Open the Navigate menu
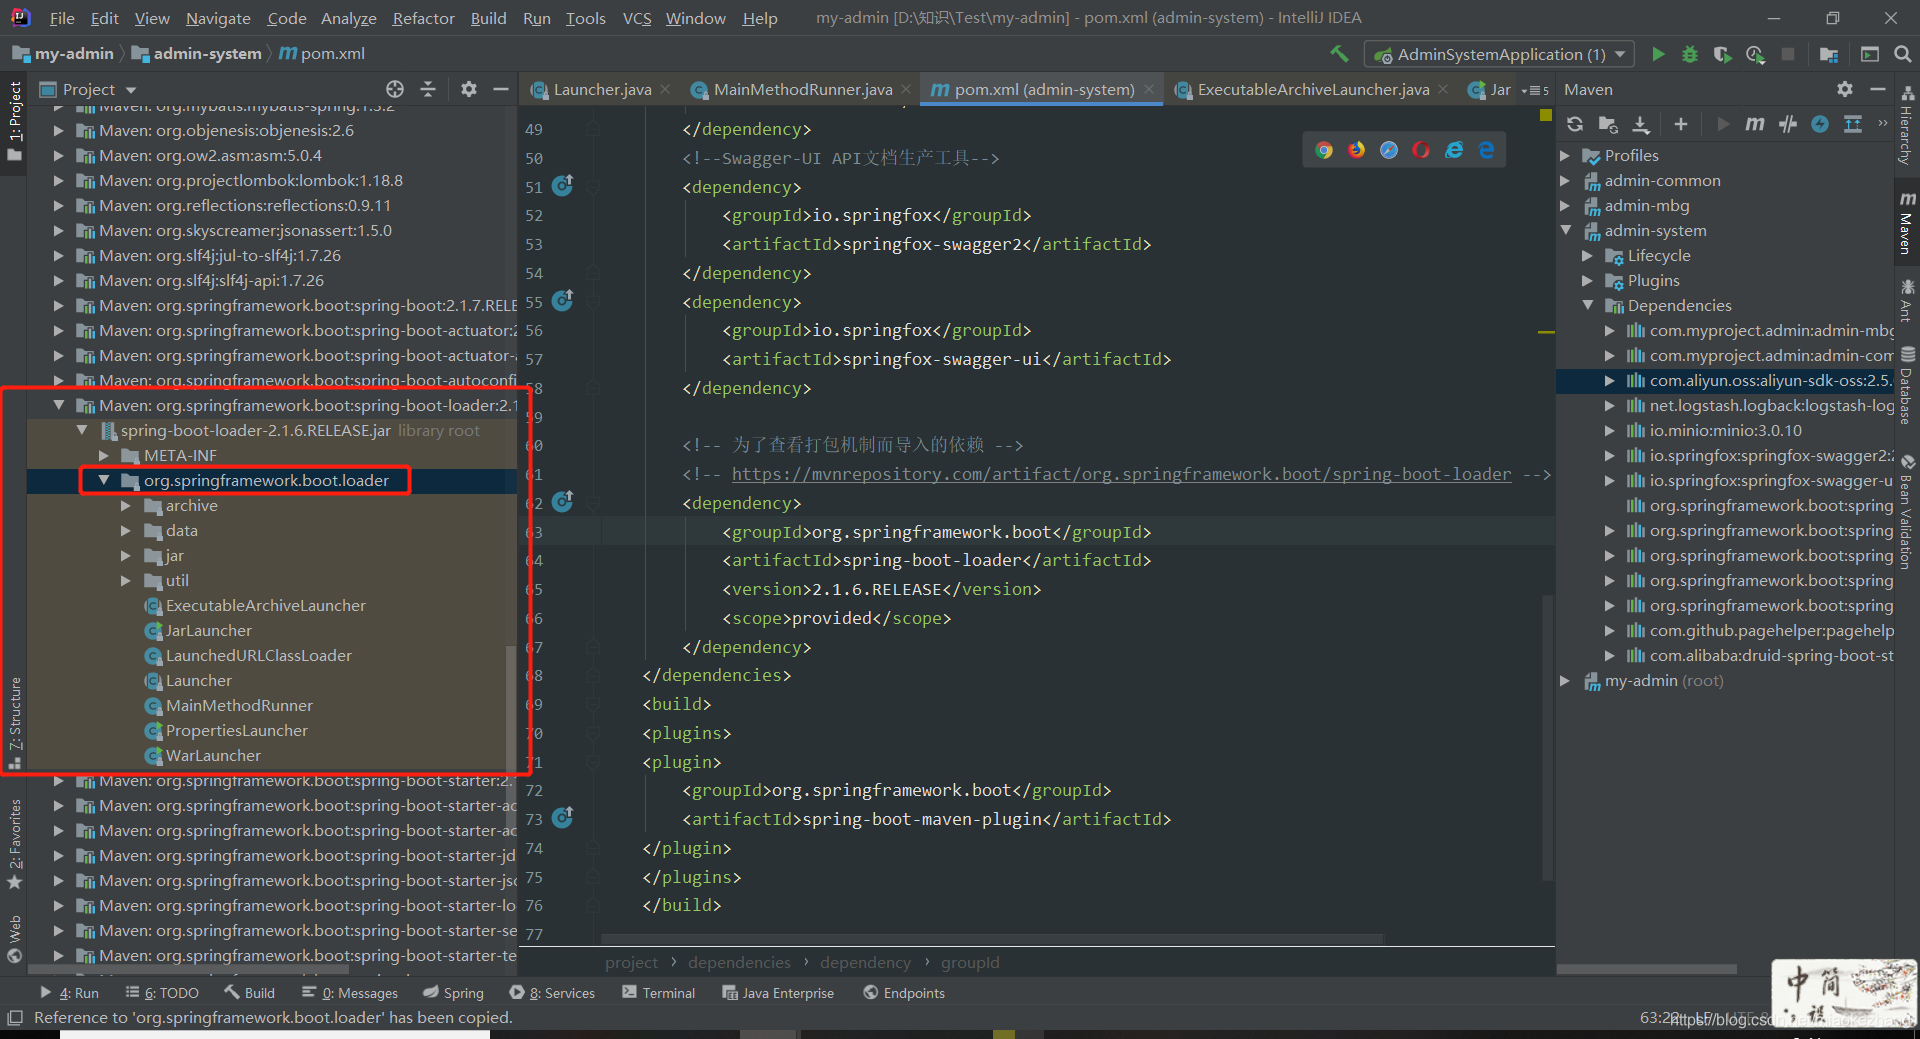 click(x=218, y=18)
